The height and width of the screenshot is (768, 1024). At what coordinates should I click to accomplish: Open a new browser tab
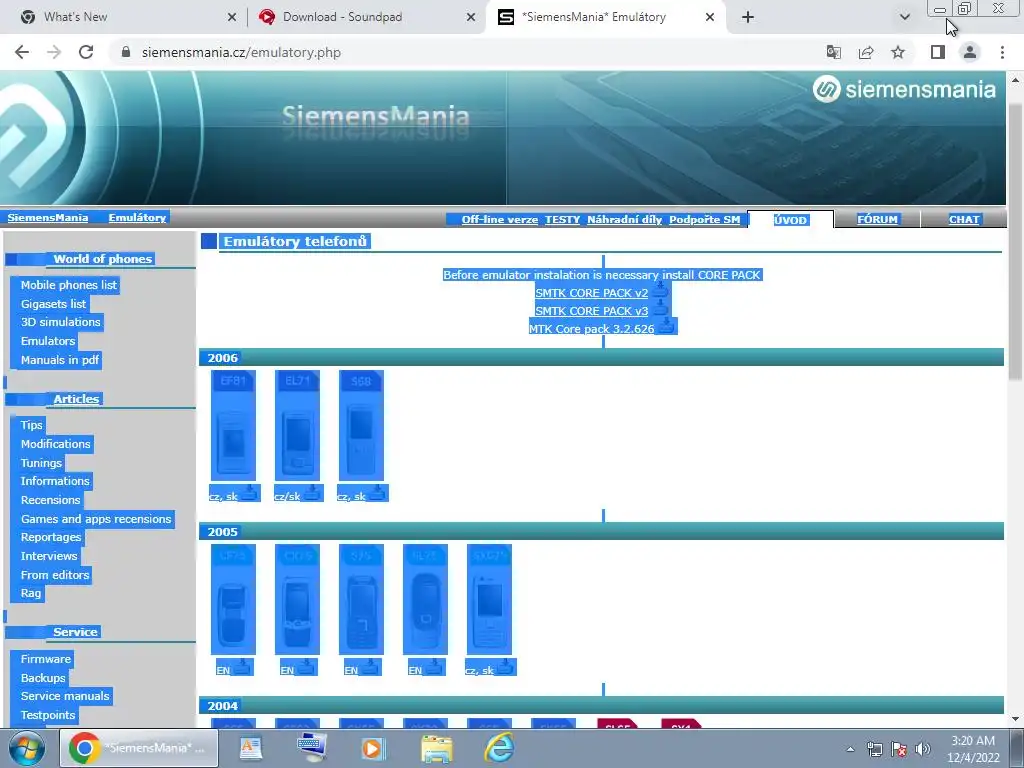[748, 17]
